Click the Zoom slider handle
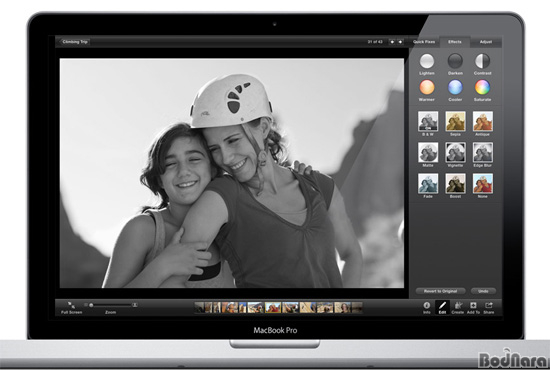The width and height of the screenshot is (550, 370). (91, 305)
